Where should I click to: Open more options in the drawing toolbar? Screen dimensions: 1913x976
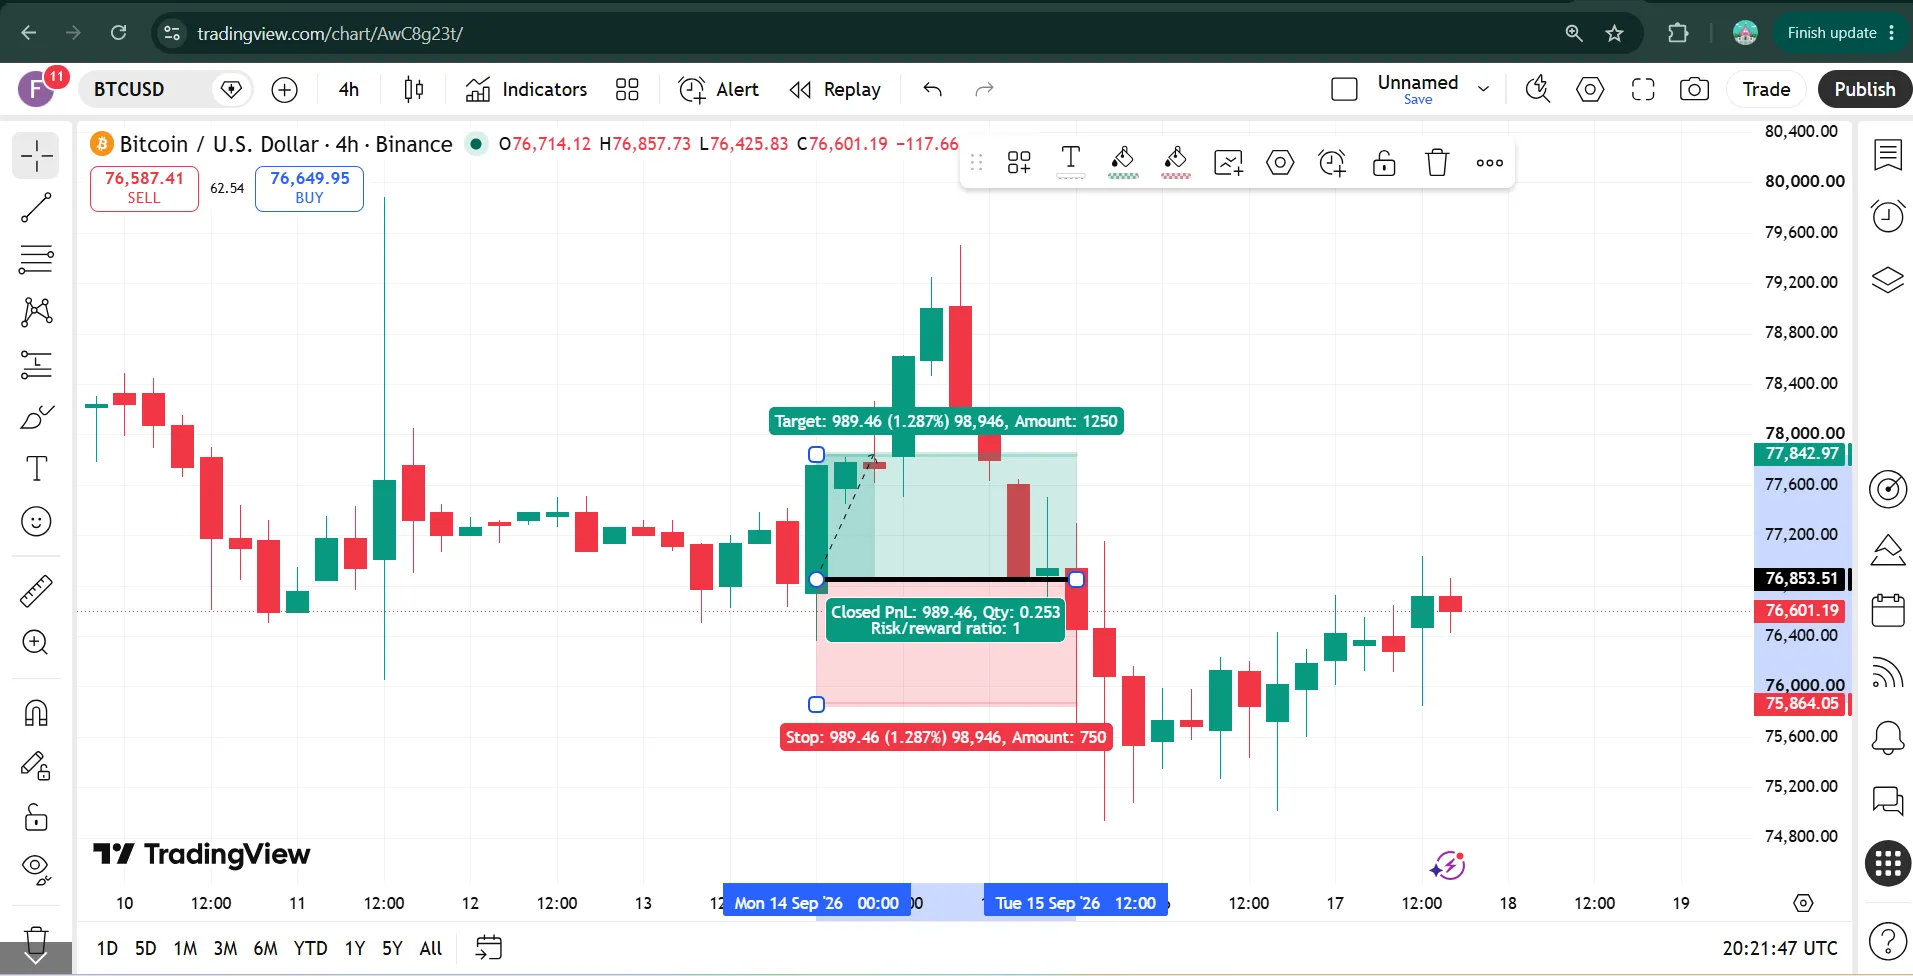(1490, 162)
